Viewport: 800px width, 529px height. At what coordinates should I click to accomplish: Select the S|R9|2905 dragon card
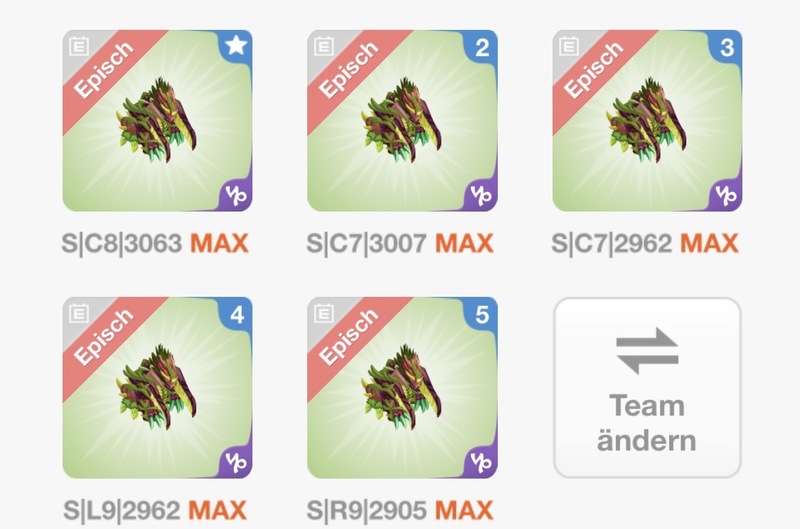point(402,388)
